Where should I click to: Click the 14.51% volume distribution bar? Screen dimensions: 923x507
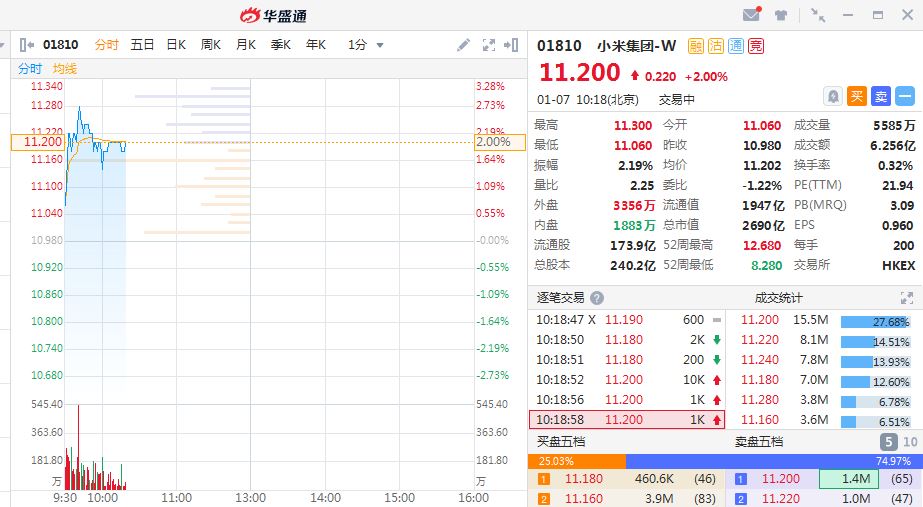point(875,342)
